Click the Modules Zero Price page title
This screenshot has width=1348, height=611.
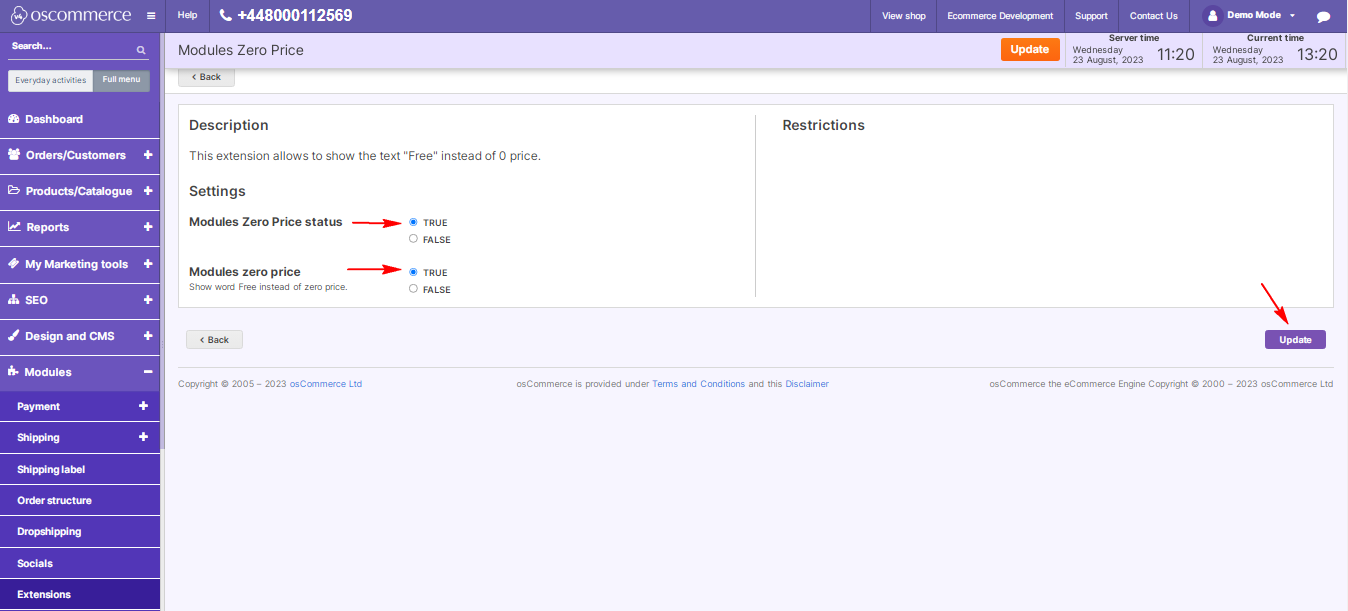(240, 50)
